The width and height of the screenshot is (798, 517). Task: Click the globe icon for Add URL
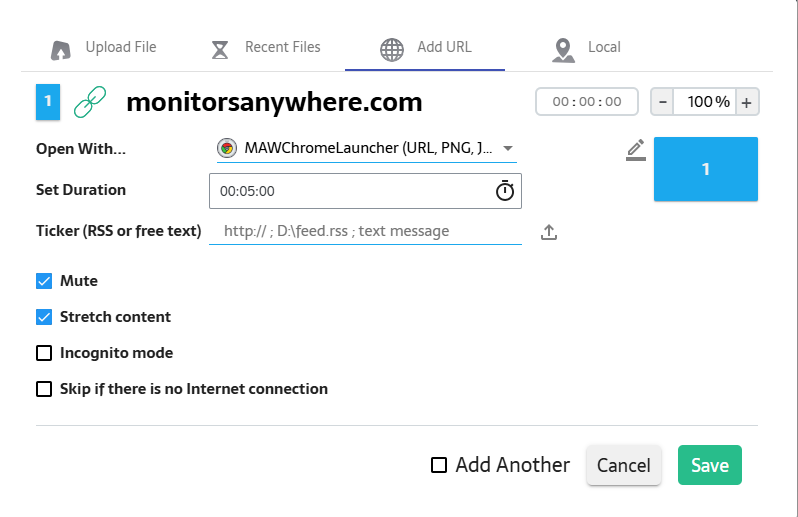392,49
